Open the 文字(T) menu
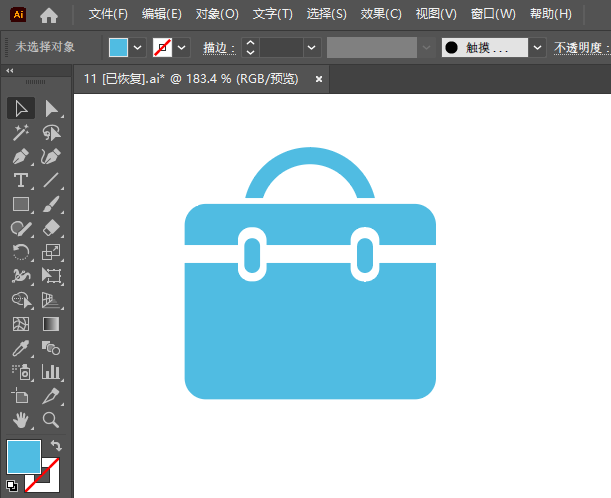The height and width of the screenshot is (498, 611). tap(272, 14)
